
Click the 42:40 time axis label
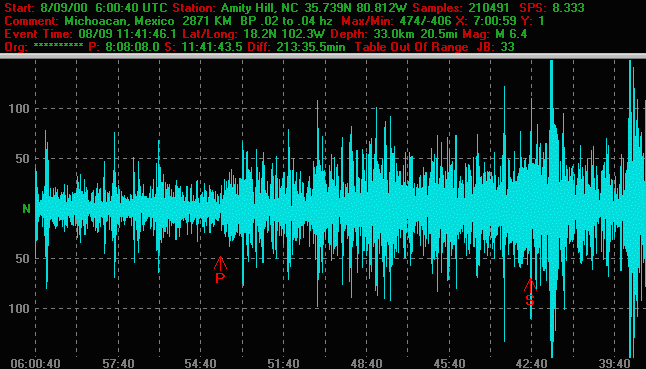tap(531, 364)
